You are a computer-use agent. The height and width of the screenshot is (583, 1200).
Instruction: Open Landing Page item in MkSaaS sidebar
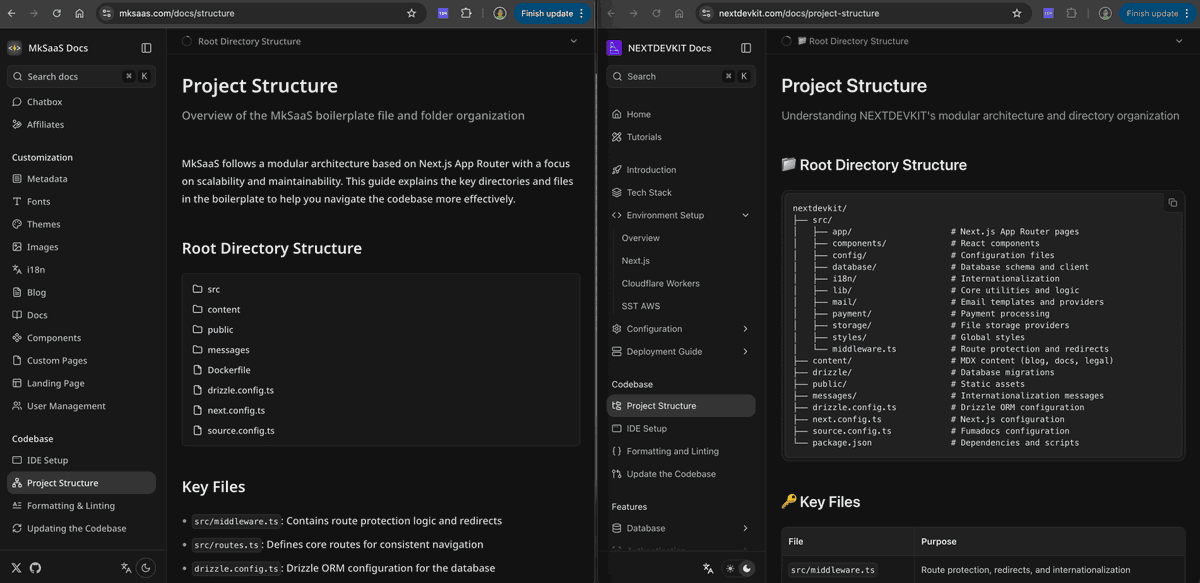[81, 383]
